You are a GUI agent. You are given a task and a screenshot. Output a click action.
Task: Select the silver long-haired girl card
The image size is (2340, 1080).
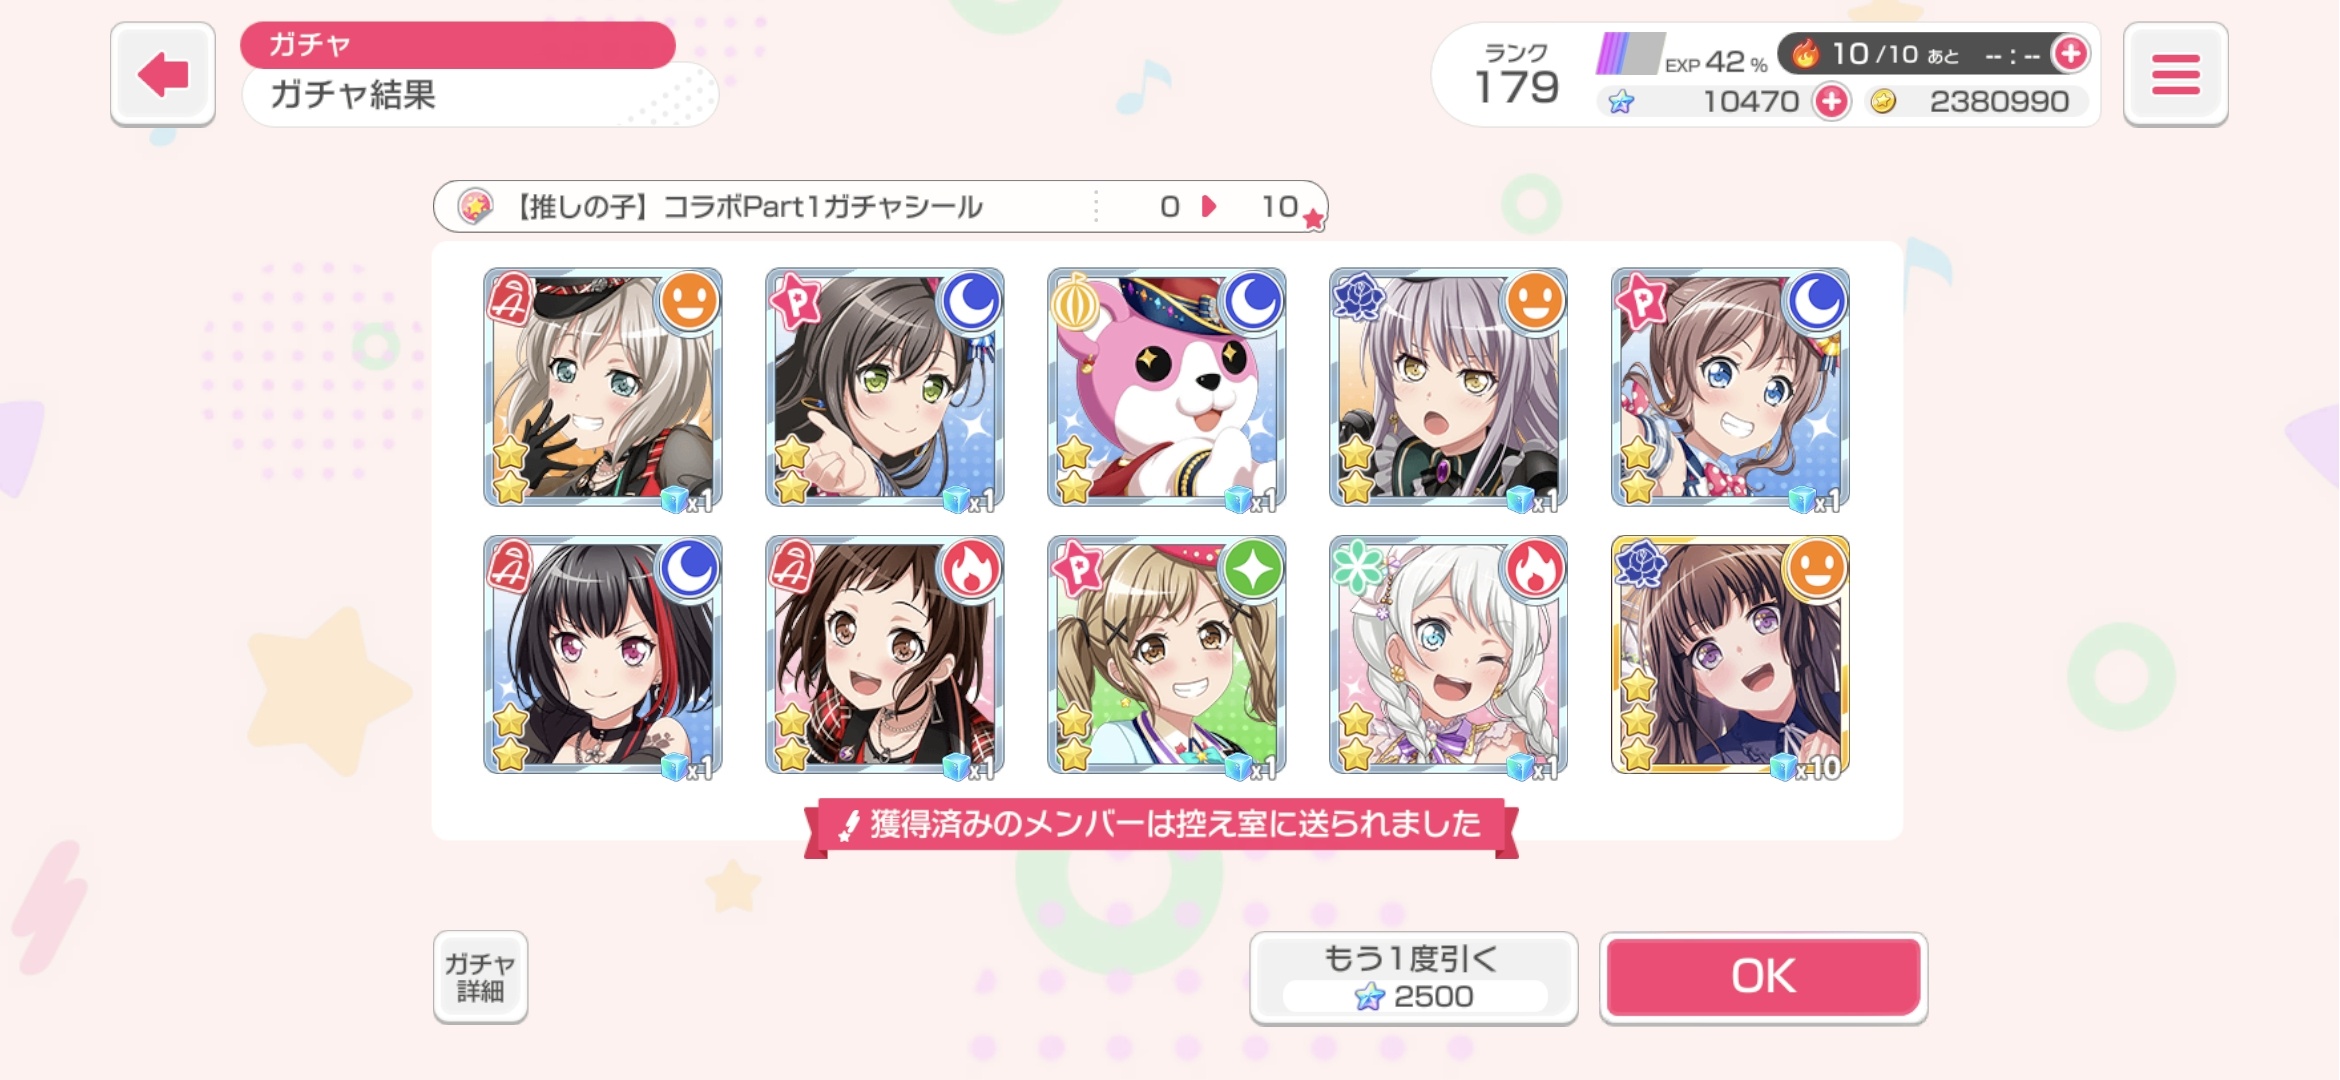coord(1448,388)
